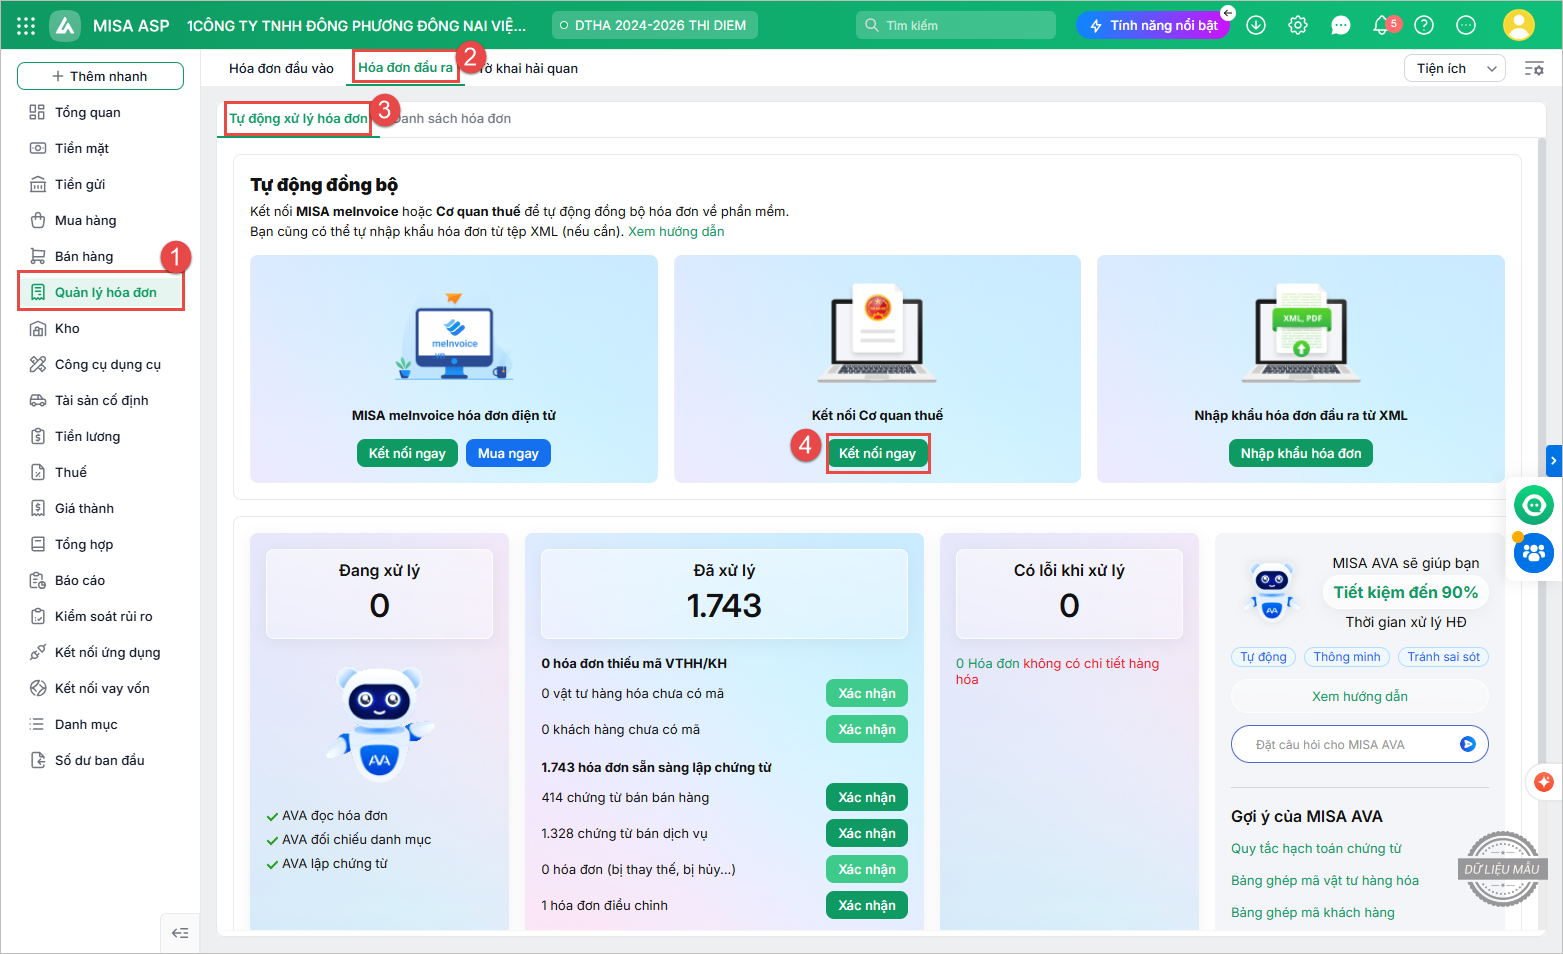Open Tiền mặt in sidebar
Viewport: 1563px width, 954px height.
(x=100, y=148)
